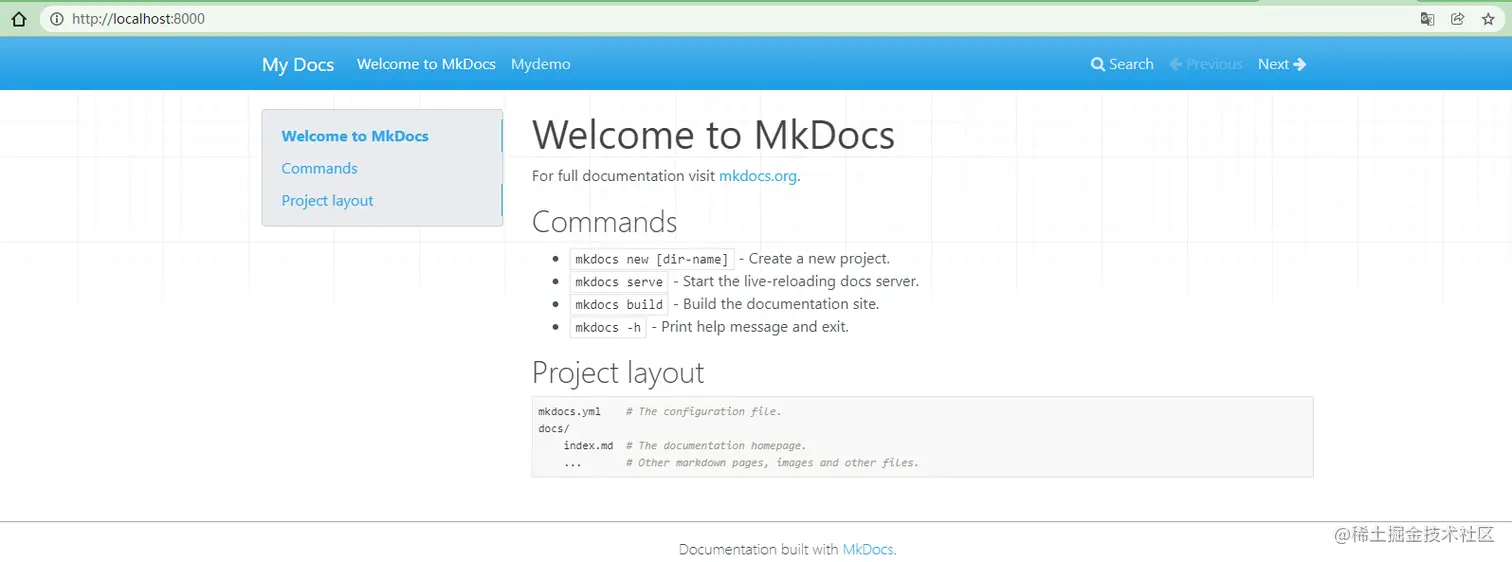1512x562 pixels.
Task: Open the mkdocs.org link
Action: tap(758, 176)
